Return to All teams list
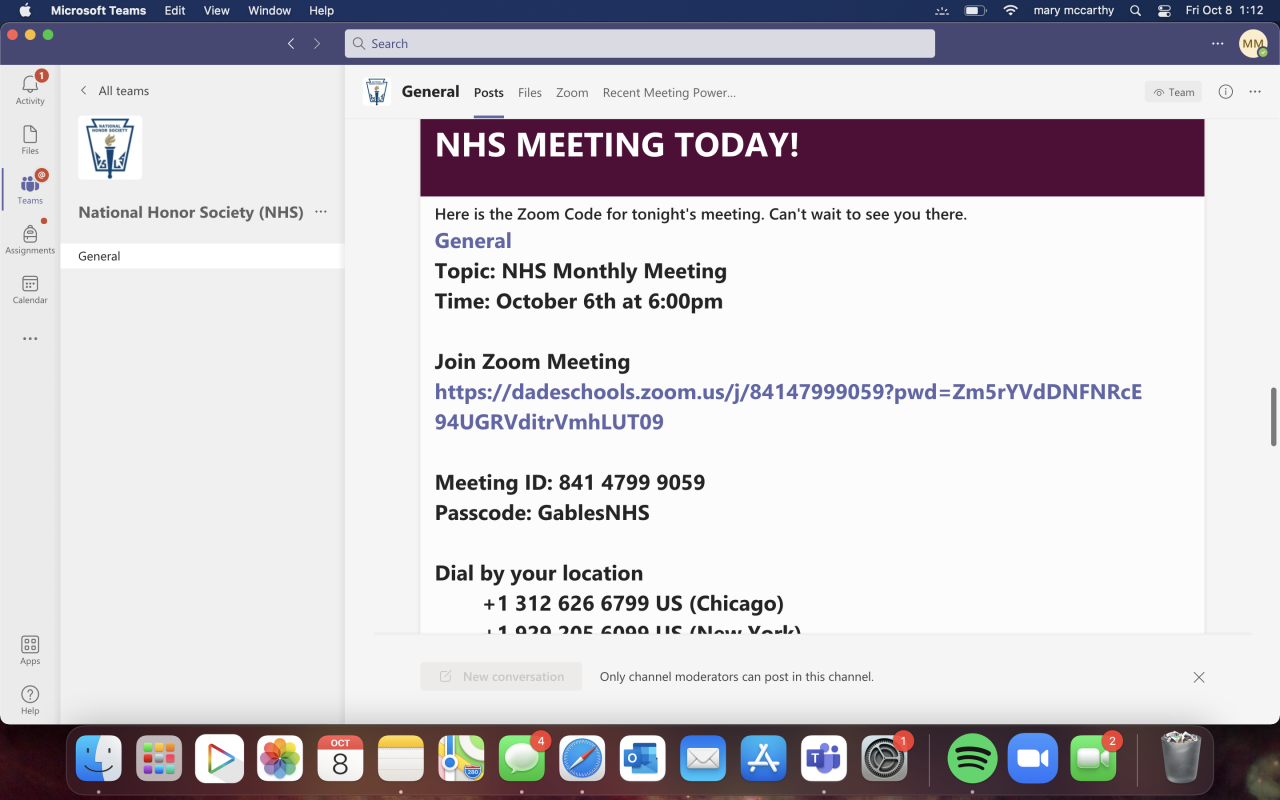The width and height of the screenshot is (1280, 800). (x=114, y=91)
